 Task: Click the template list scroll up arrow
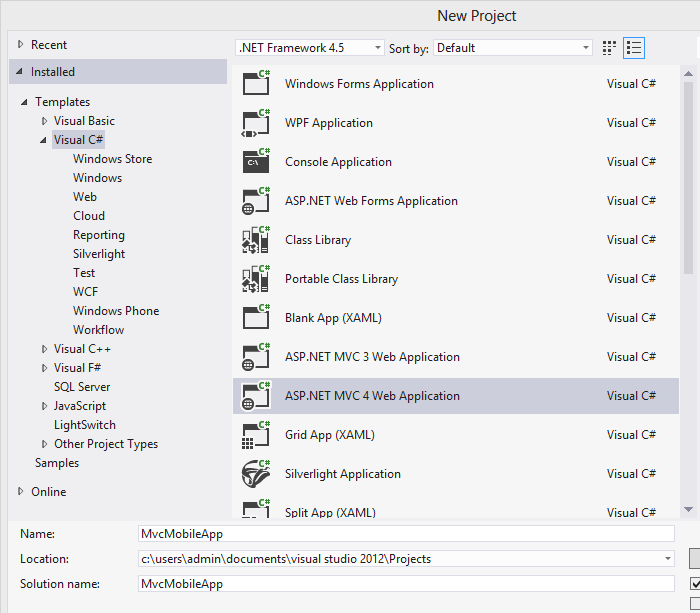coord(688,73)
